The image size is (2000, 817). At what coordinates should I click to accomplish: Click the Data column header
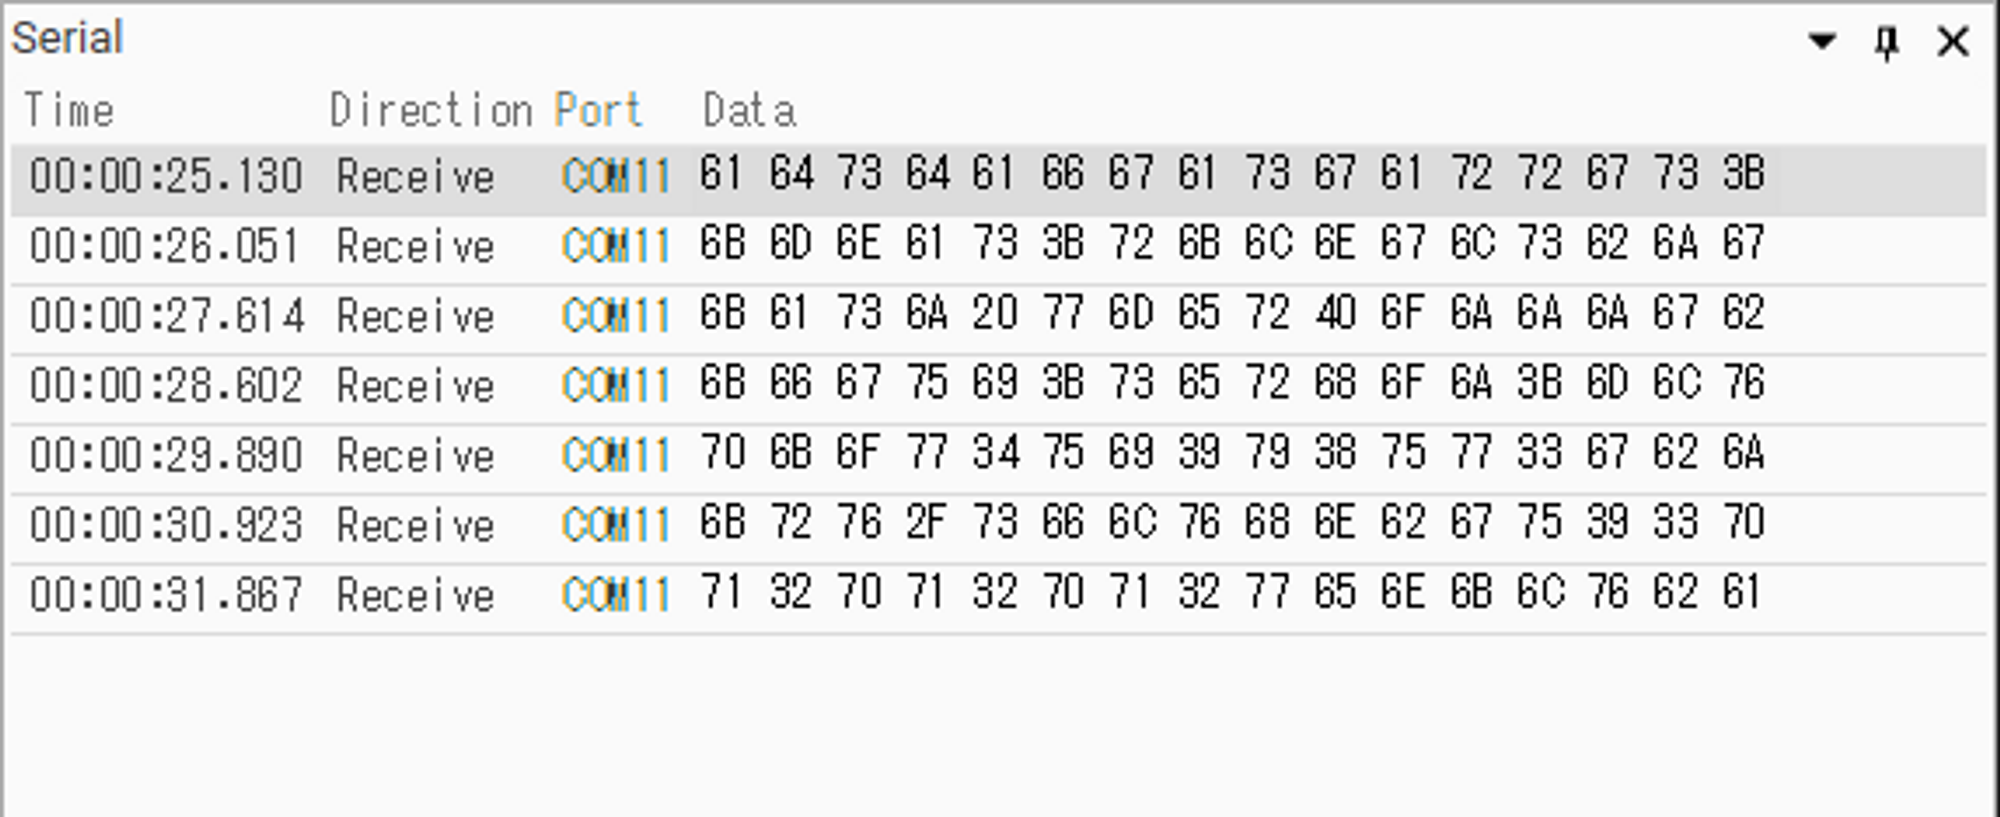749,110
